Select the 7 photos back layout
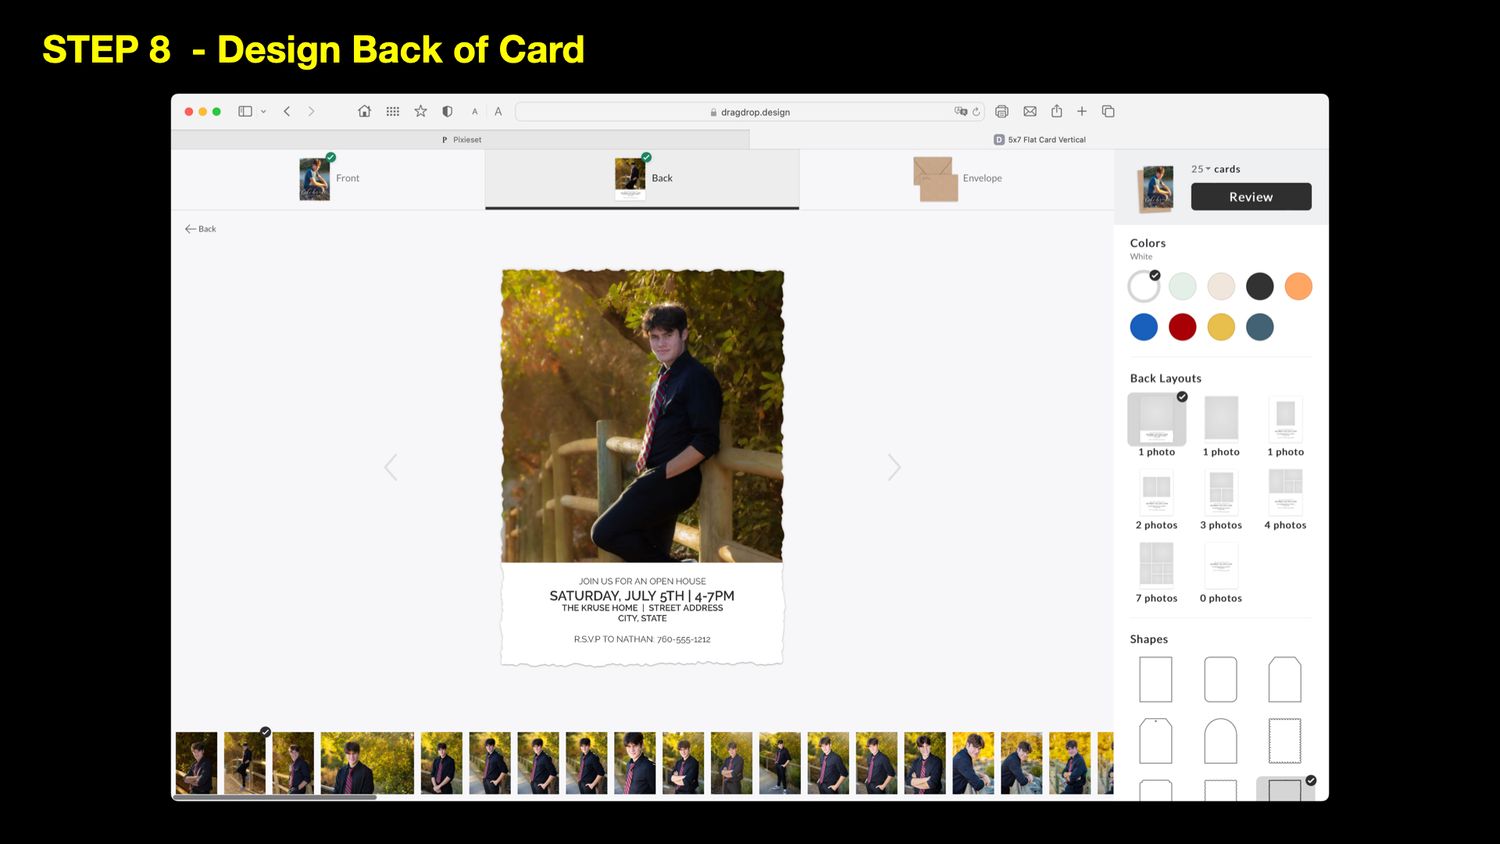Screen dimensions: 1500x844 click(x=1157, y=566)
